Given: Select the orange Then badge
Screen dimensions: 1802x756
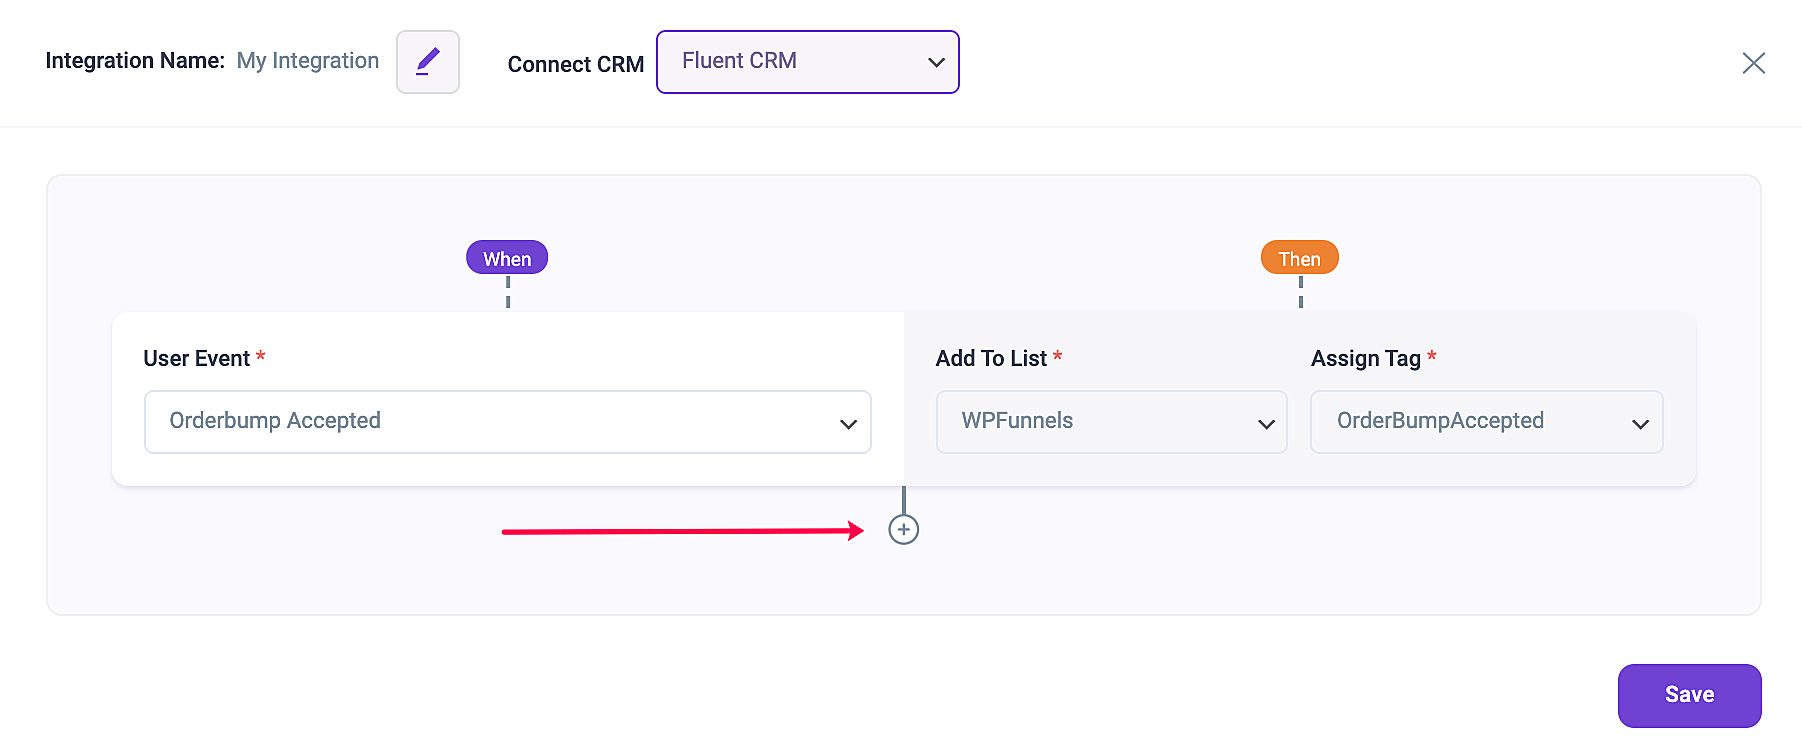Looking at the screenshot, I should point(1299,258).
